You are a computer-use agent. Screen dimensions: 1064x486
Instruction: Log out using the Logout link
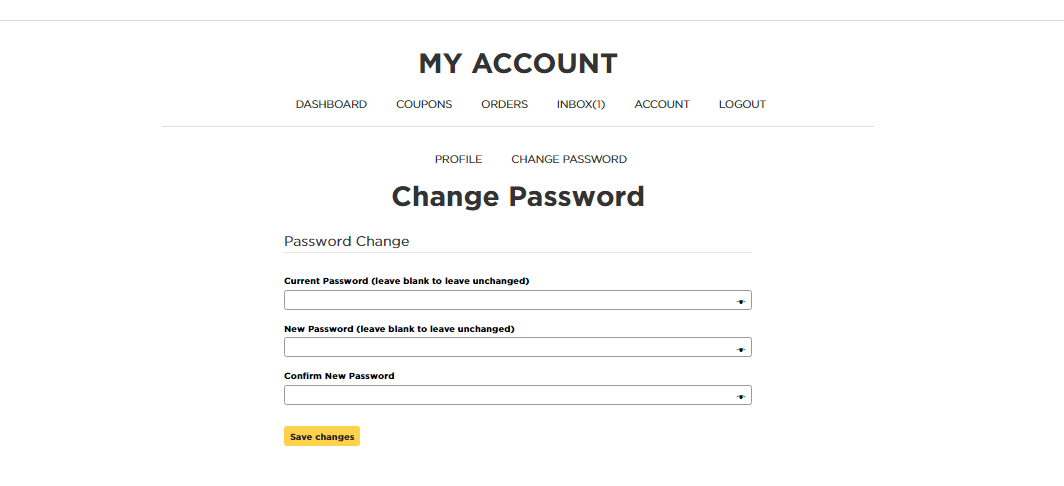(x=742, y=104)
